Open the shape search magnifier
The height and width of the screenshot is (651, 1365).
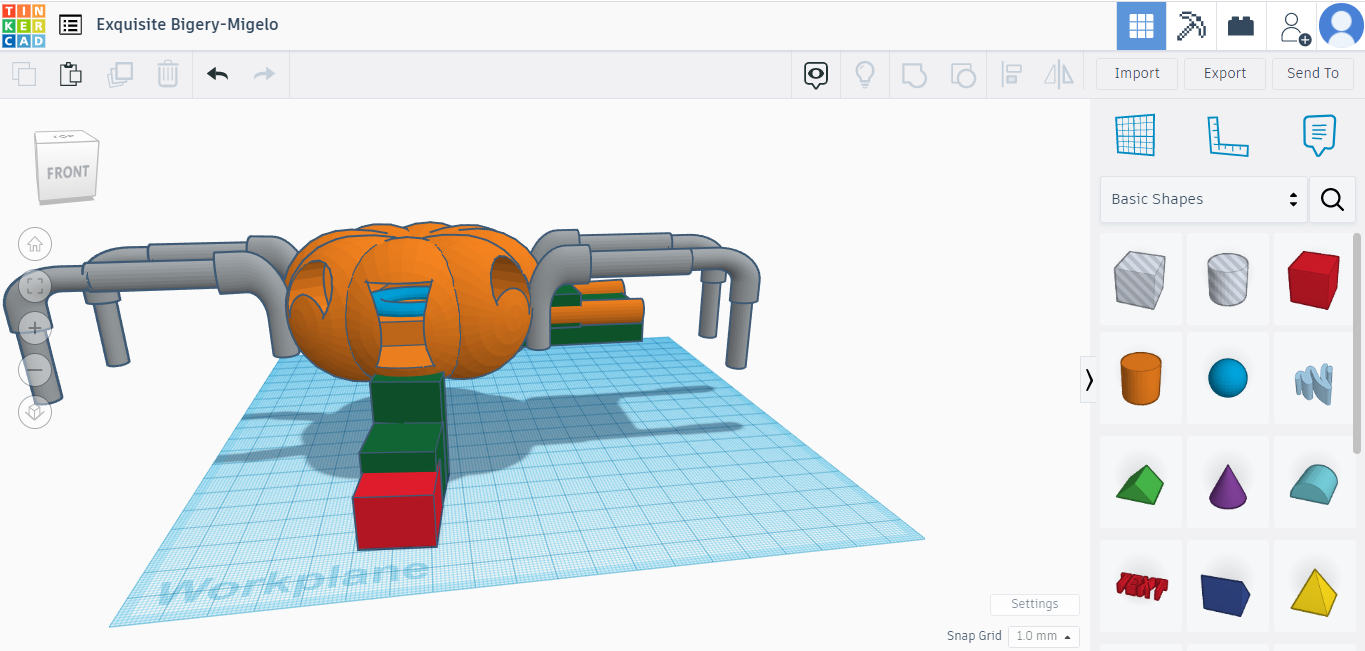(x=1332, y=199)
